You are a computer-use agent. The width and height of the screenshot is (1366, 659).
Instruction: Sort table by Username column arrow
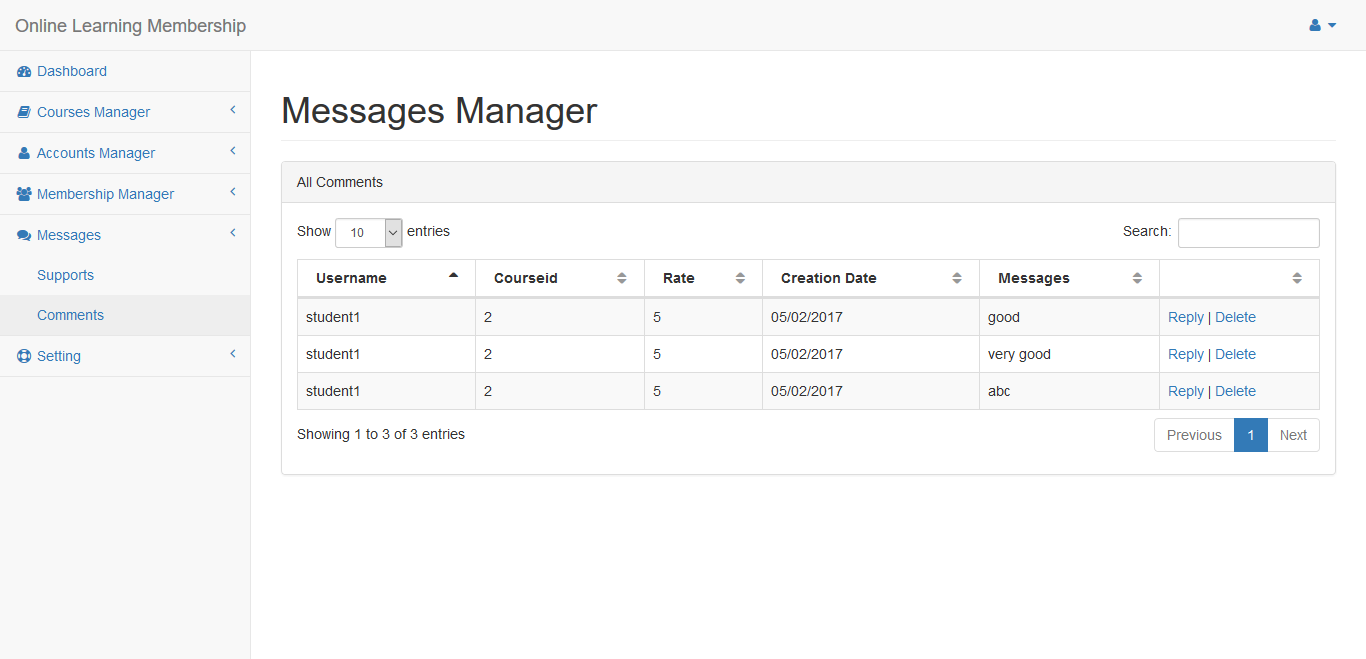click(453, 275)
